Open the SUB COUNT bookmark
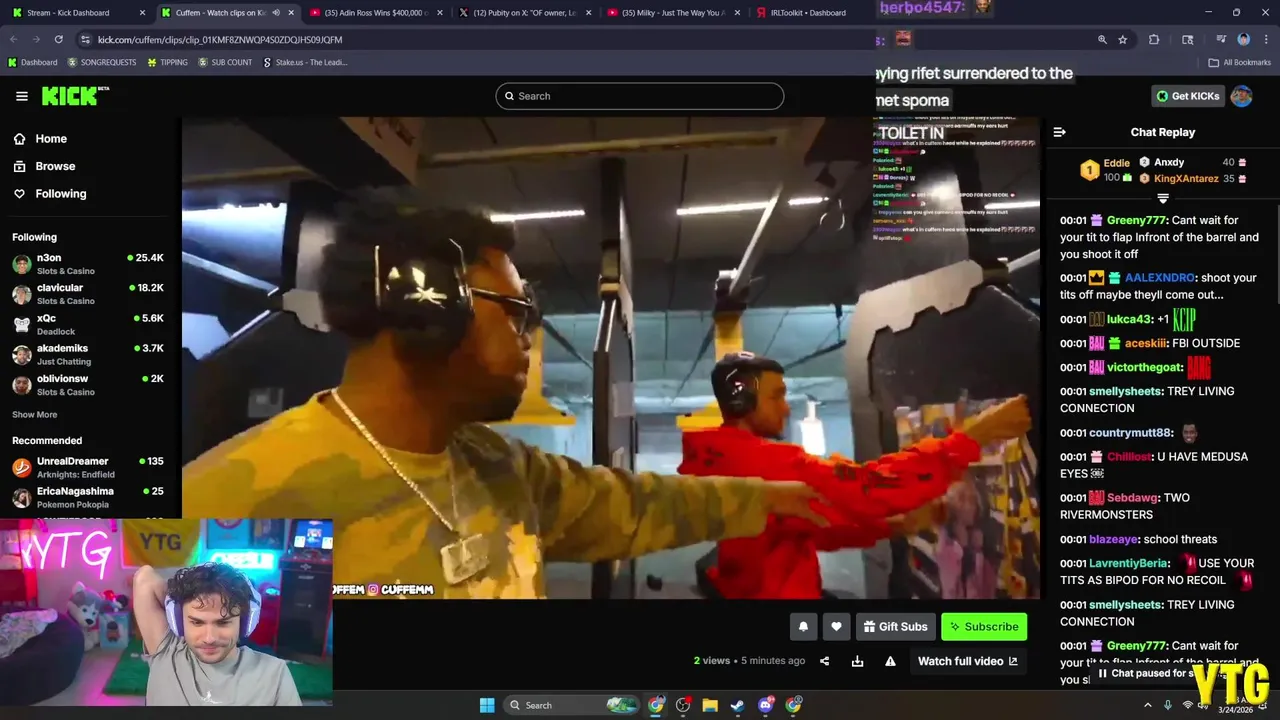The width and height of the screenshot is (1280, 720). (225, 62)
